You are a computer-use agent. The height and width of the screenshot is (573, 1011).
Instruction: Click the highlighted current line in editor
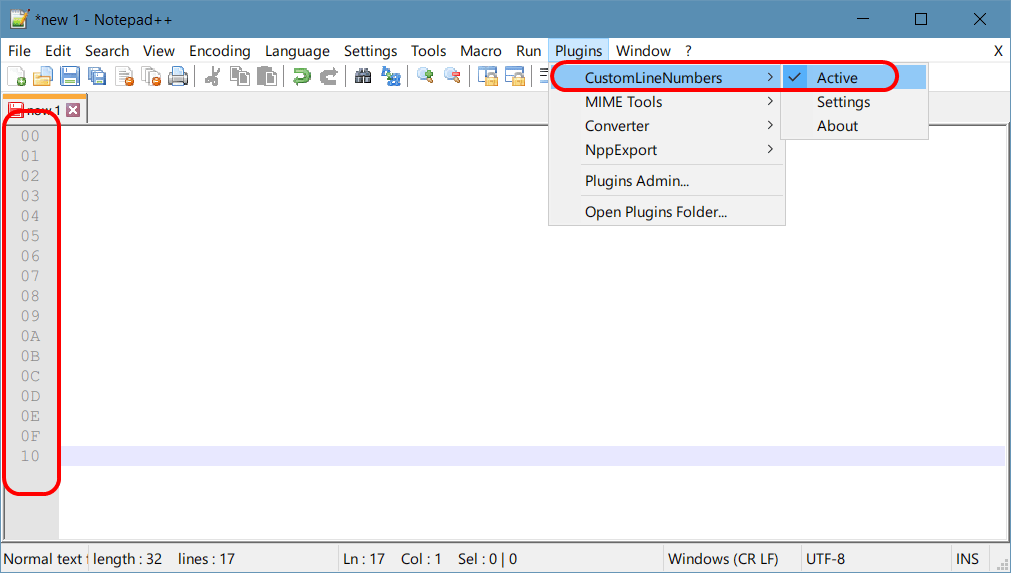533,456
